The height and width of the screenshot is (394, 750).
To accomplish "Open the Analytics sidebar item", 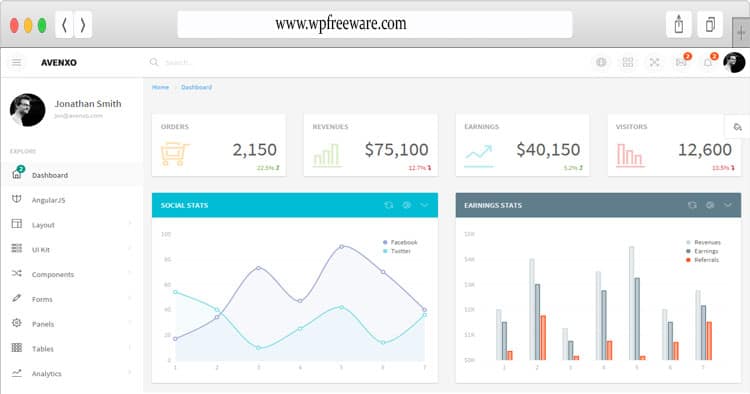I will point(72,373).
